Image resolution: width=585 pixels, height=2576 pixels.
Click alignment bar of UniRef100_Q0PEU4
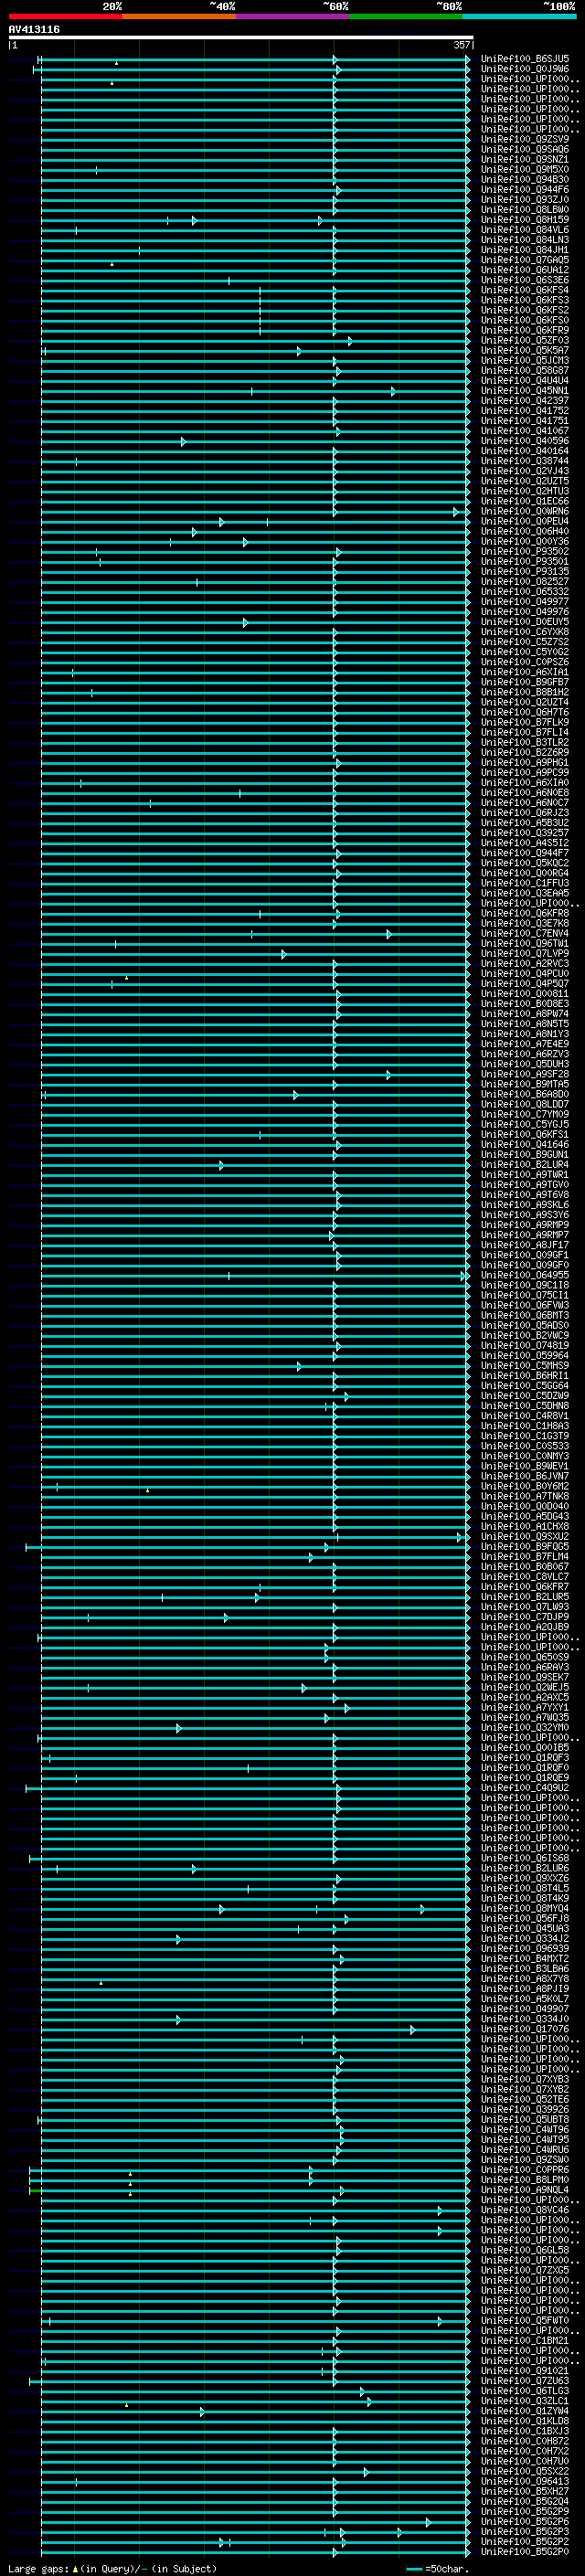coord(255,521)
